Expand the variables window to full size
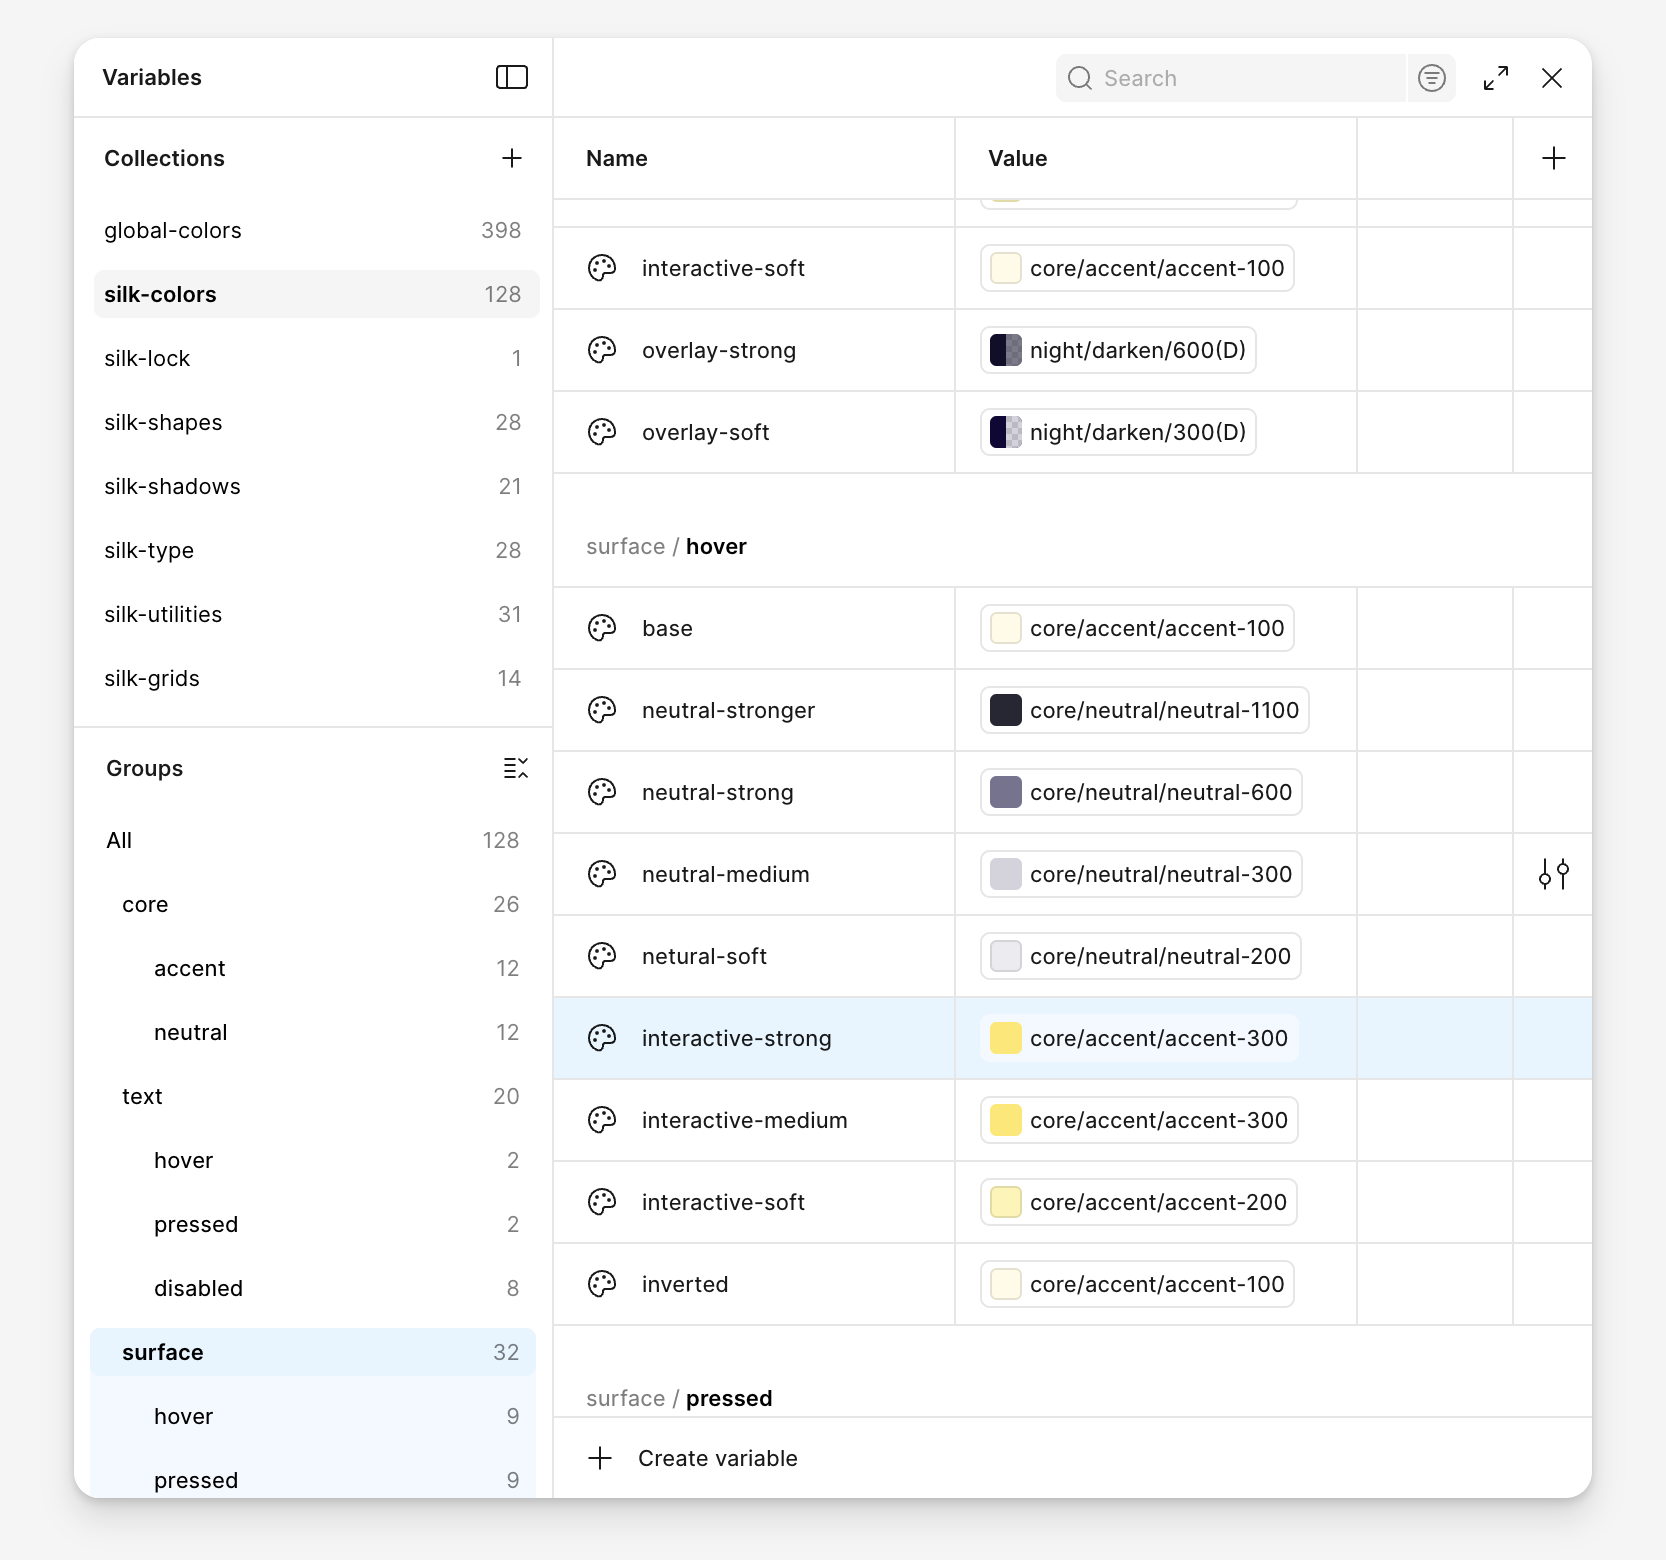The width and height of the screenshot is (1666, 1560). (1496, 78)
